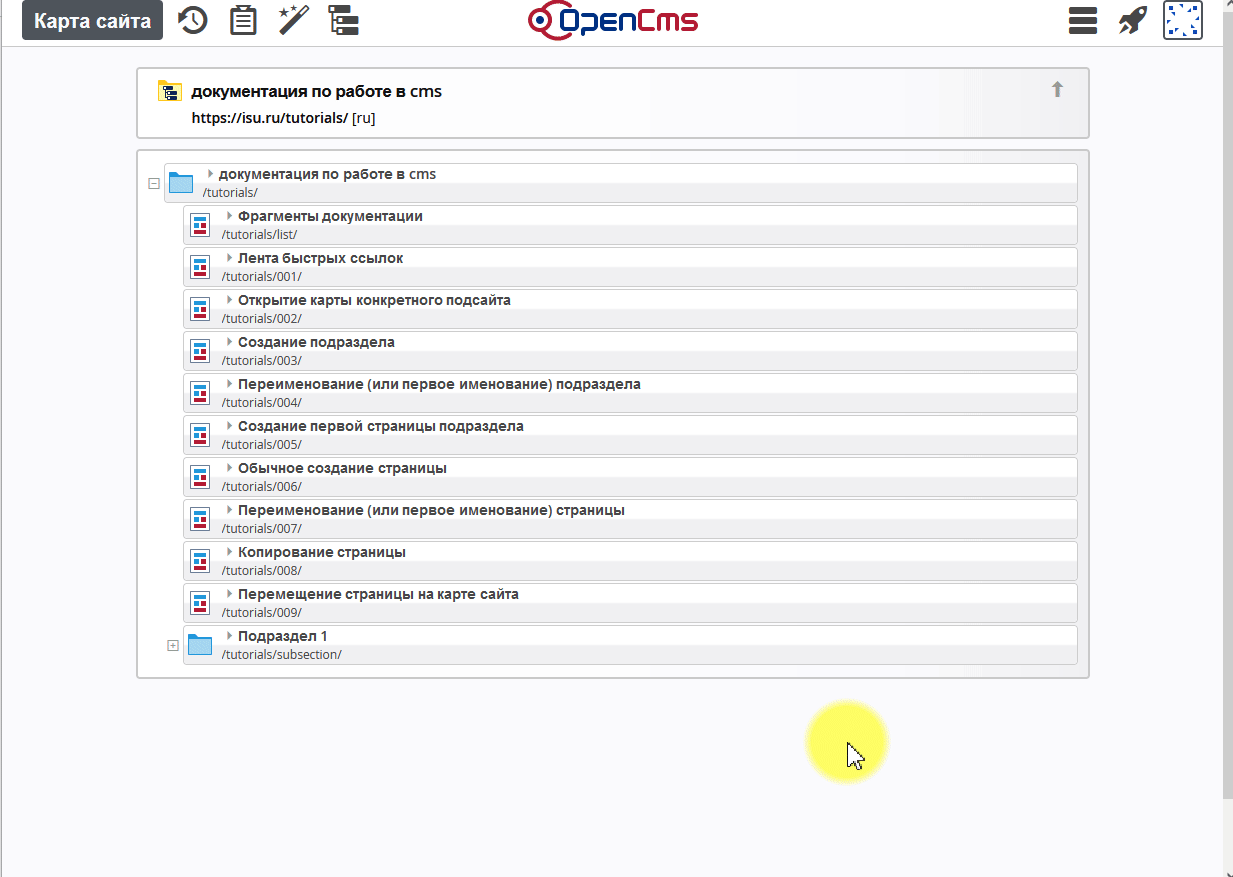Expand Подраздел 1 using the plus box
Image resolution: width=1233 pixels, height=877 pixels.
[x=172, y=646]
